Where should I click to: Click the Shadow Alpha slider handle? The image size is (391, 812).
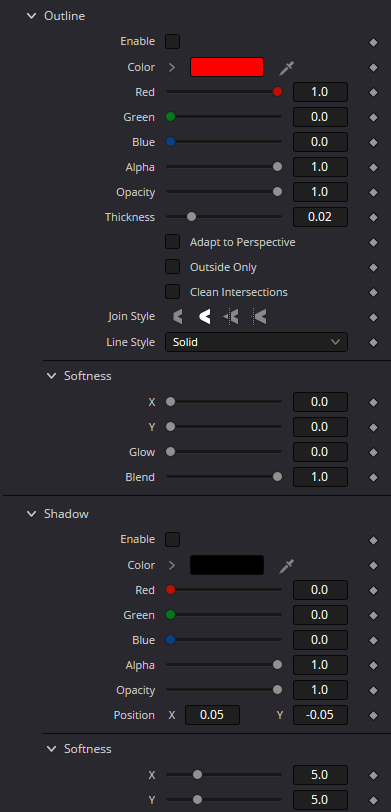278,664
